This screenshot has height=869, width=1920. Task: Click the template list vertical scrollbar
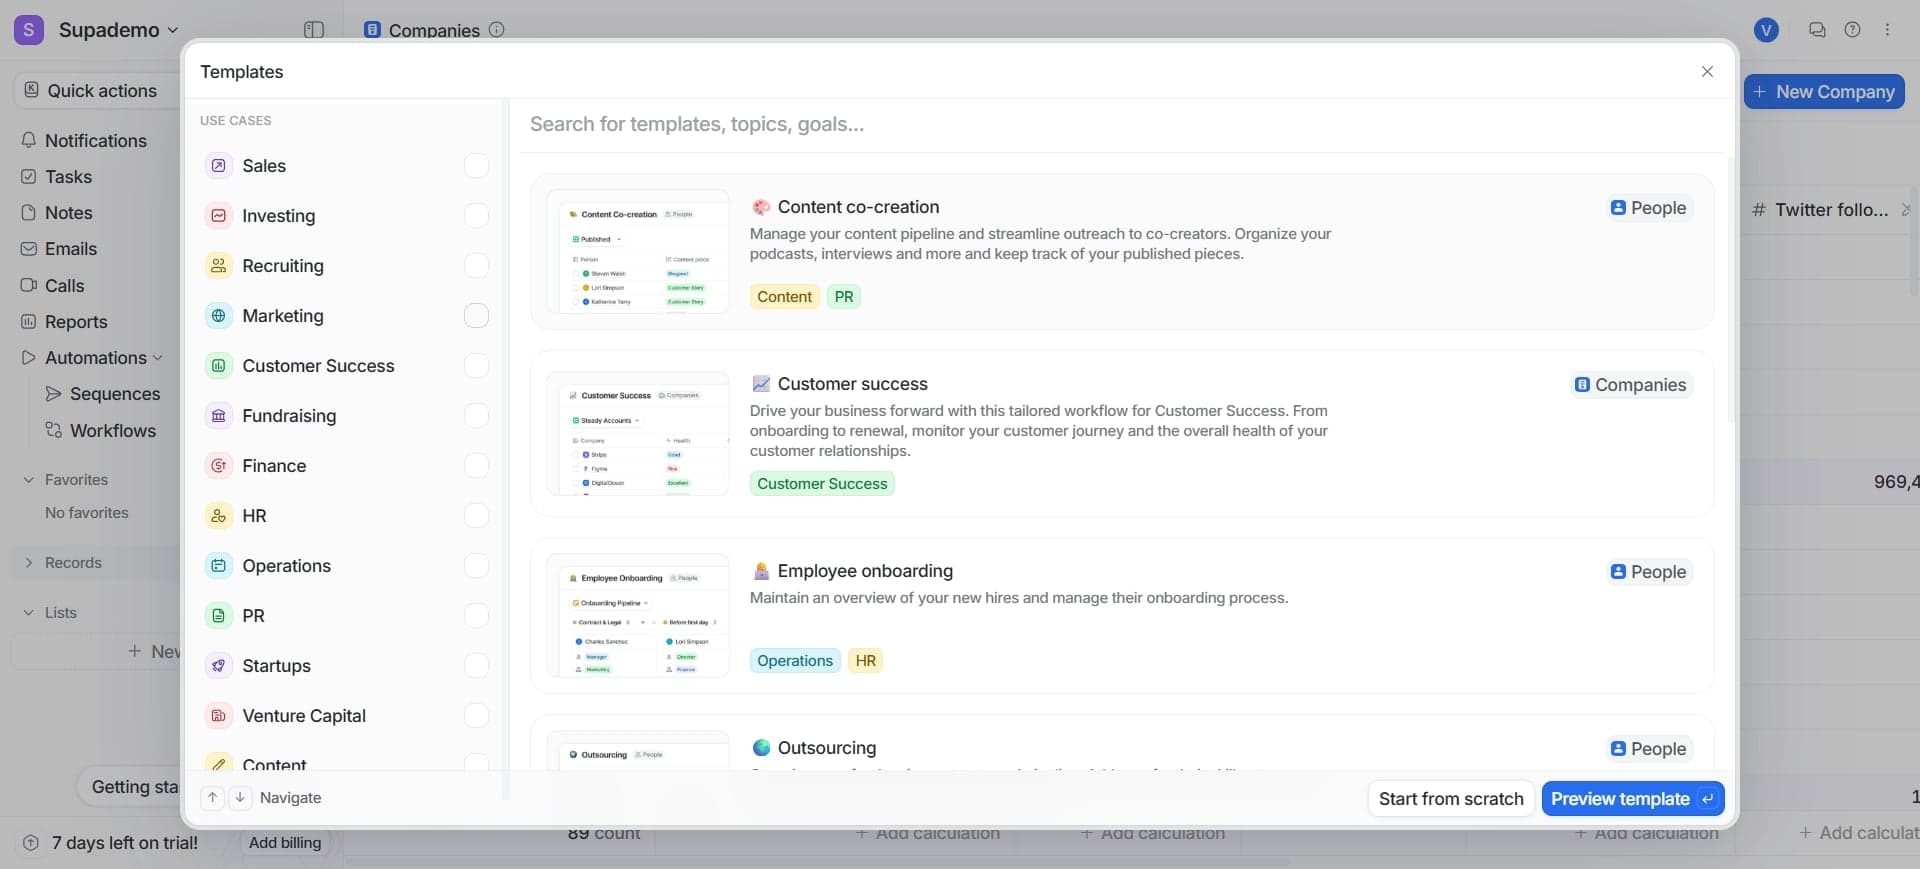[x=1731, y=290]
